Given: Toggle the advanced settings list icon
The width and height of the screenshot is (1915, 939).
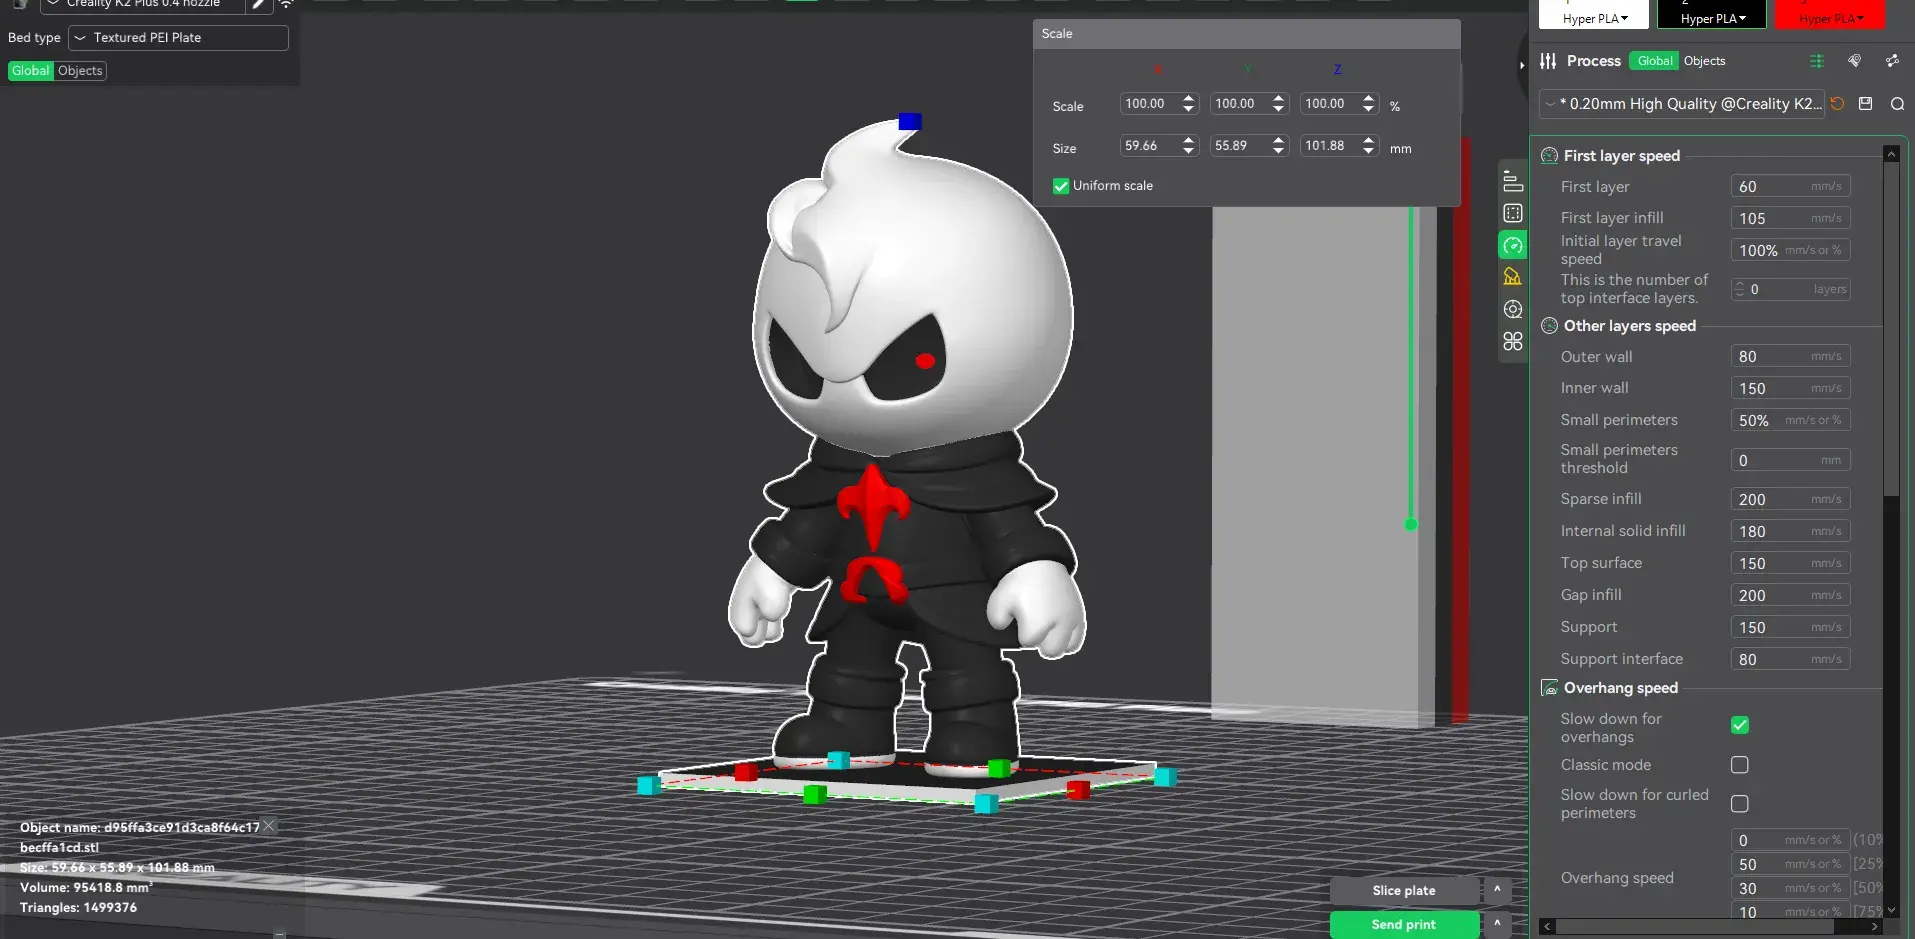Looking at the screenshot, I should pyautogui.click(x=1817, y=61).
